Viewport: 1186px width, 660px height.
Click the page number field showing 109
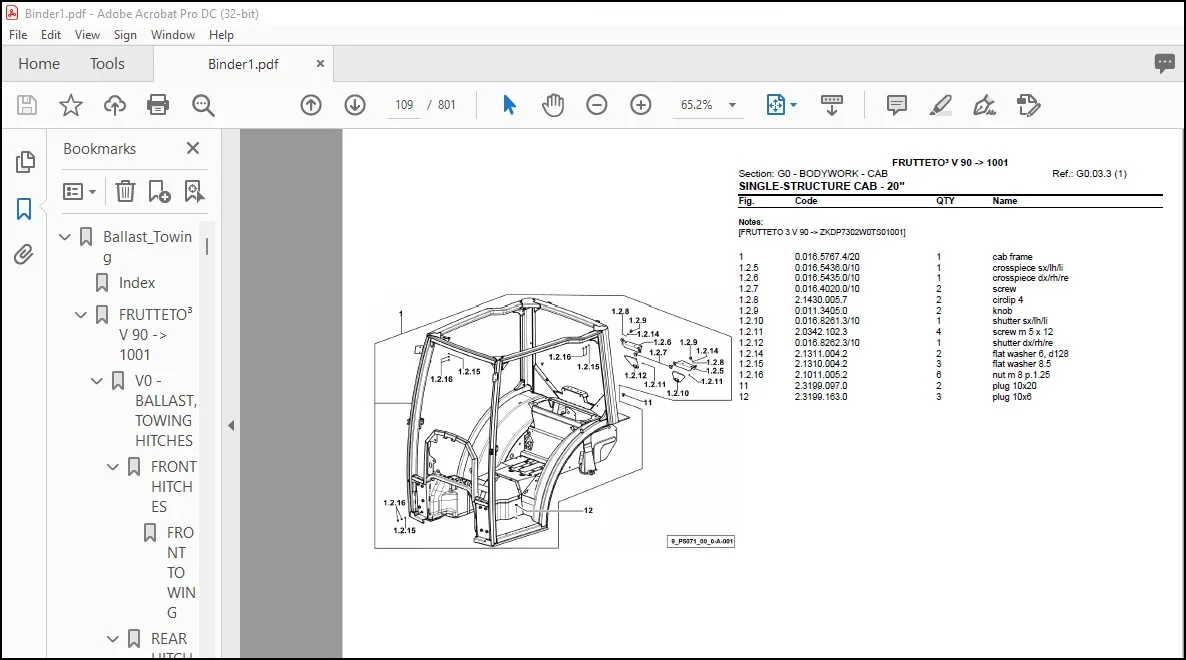click(404, 105)
